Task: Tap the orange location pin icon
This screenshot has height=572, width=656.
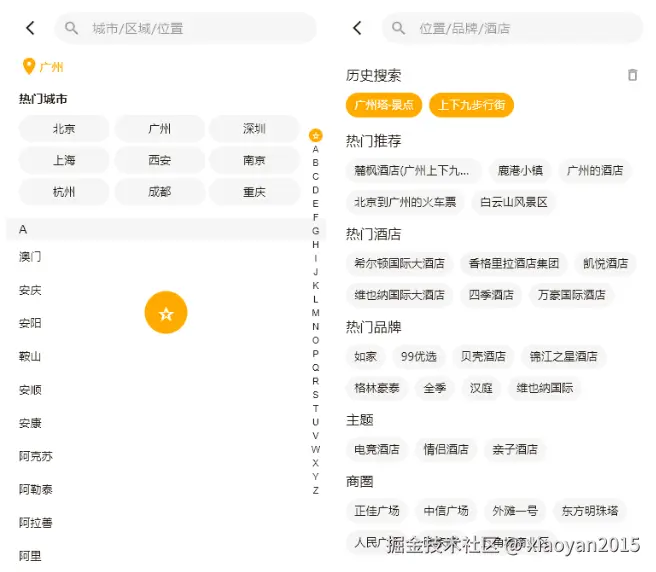Action: [x=28, y=67]
